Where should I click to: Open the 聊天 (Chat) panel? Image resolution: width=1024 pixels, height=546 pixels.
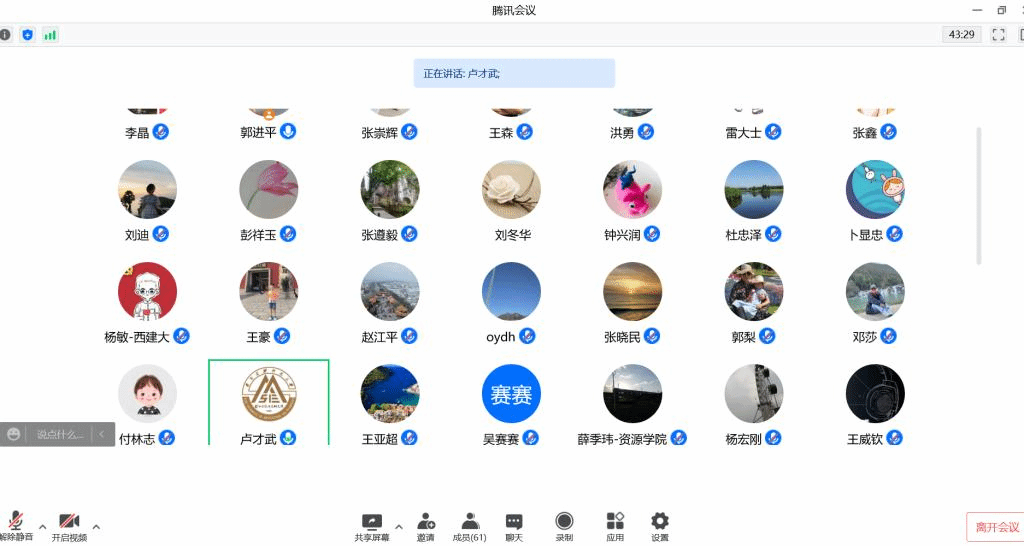coord(514,526)
